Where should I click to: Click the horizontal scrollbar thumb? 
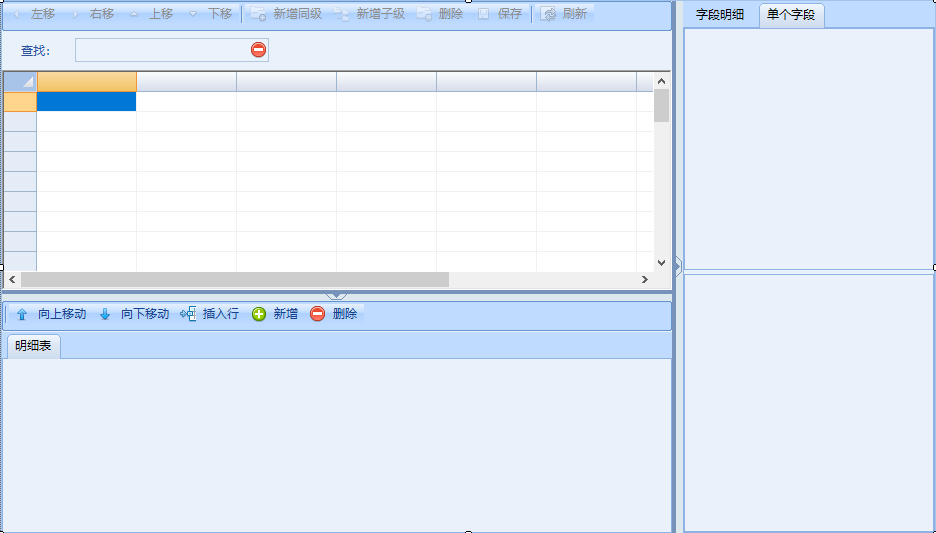click(x=235, y=279)
